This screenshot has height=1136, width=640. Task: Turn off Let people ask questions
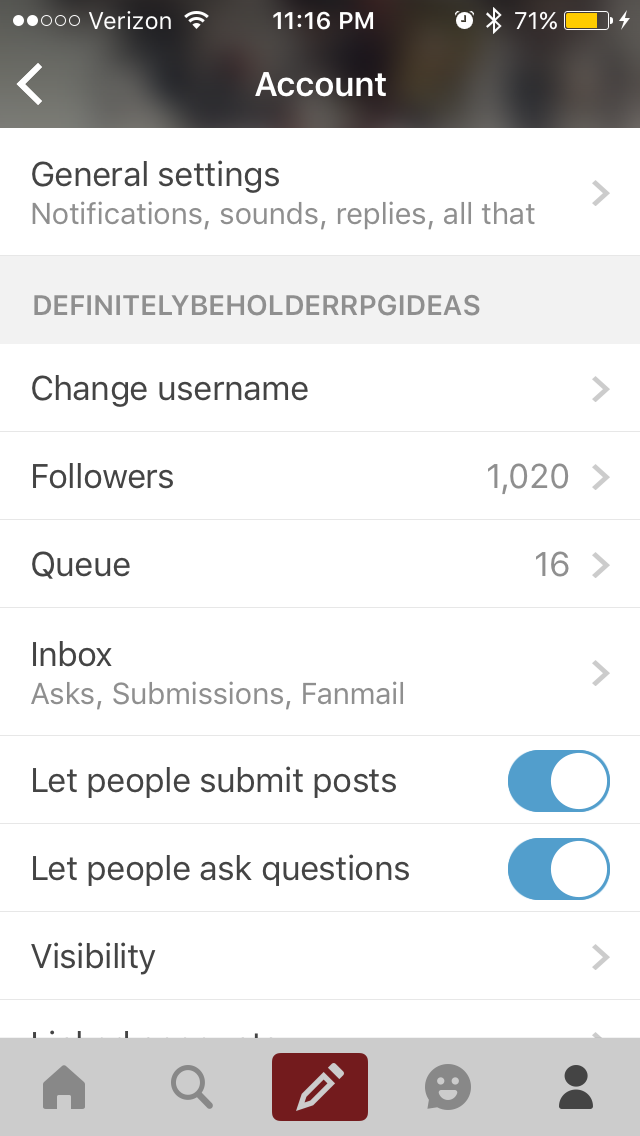[x=558, y=868]
